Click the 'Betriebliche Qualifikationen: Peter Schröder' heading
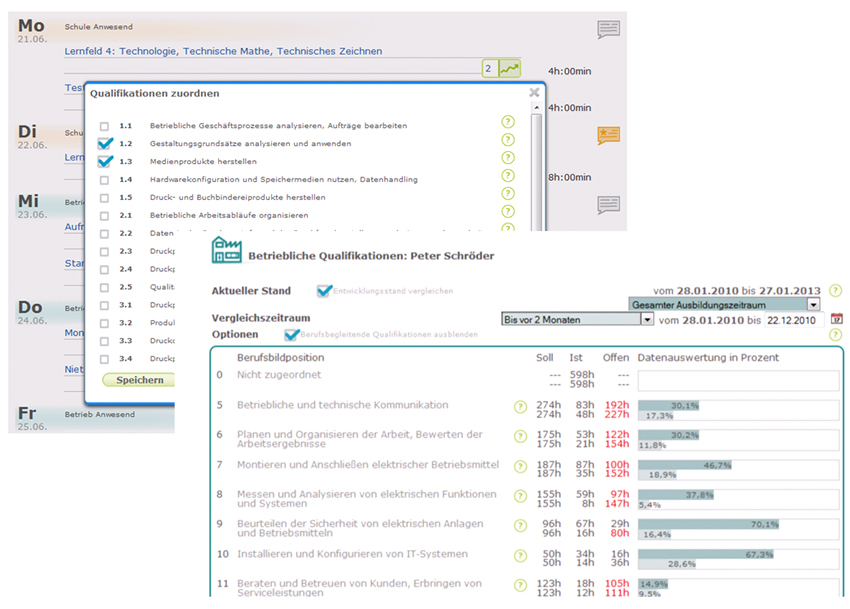The height and width of the screenshot is (609, 850). coord(371,256)
